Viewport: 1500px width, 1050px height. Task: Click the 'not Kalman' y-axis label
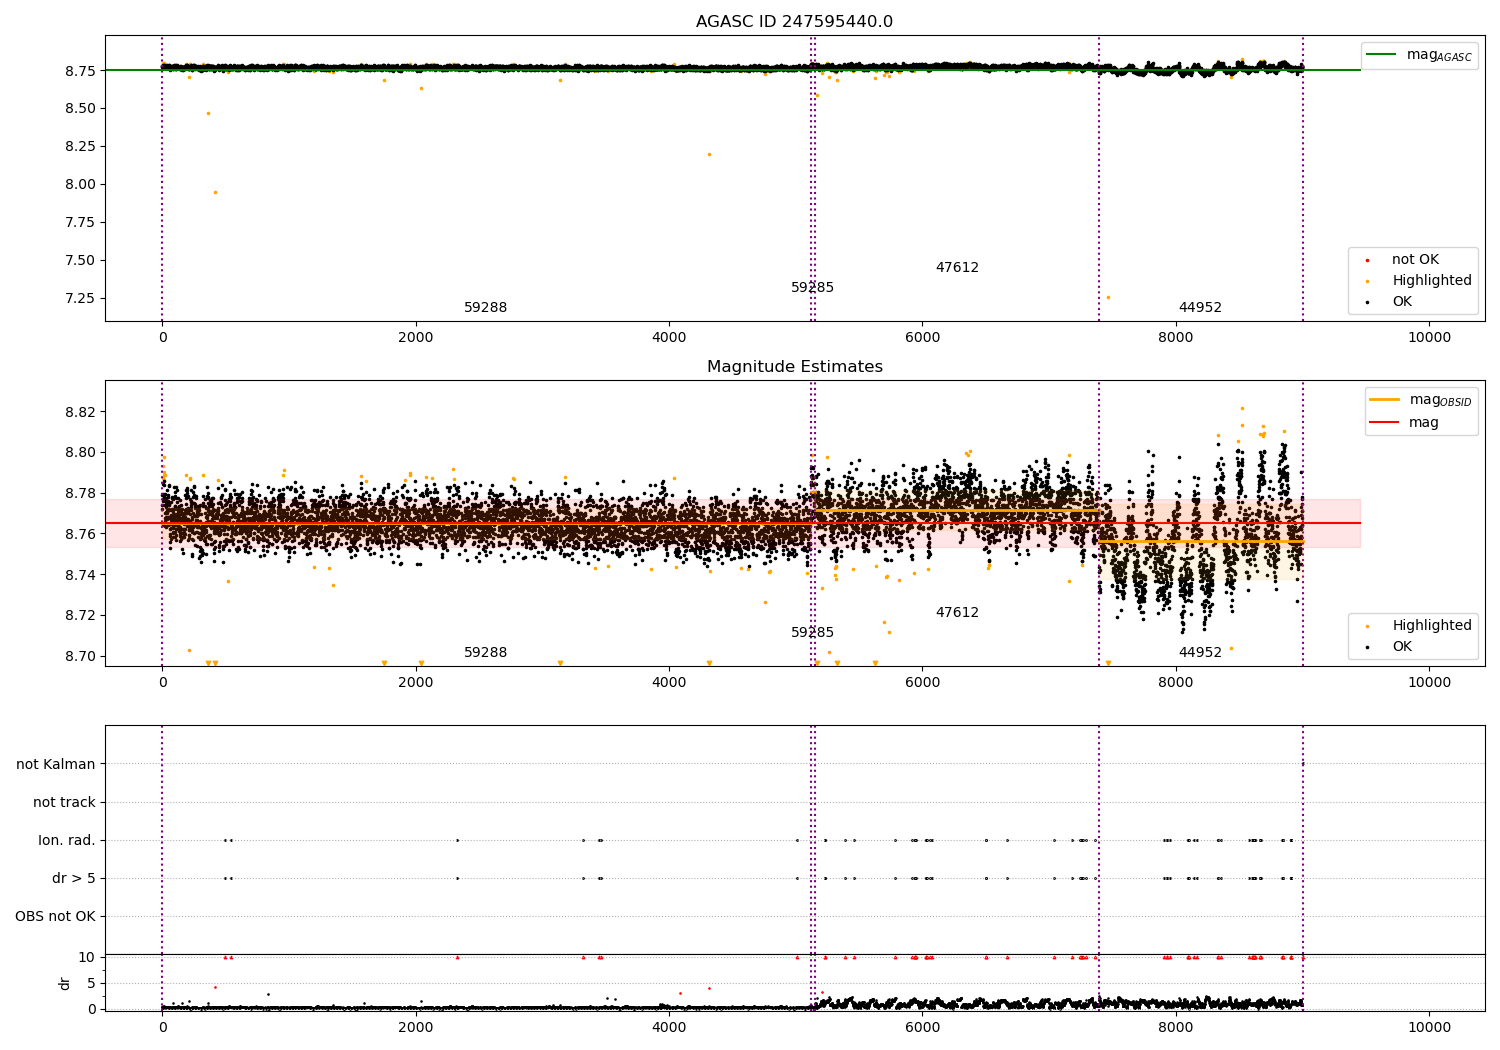[56, 764]
